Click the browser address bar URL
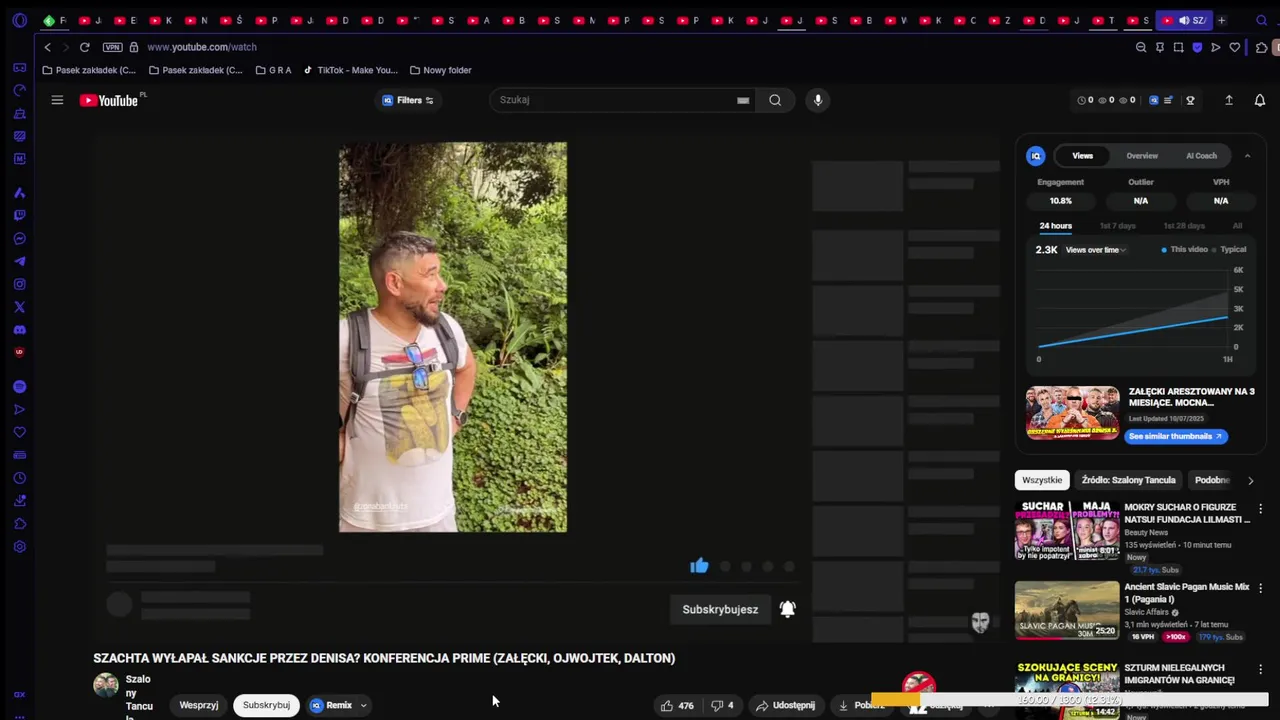The height and width of the screenshot is (720, 1280). [202, 47]
